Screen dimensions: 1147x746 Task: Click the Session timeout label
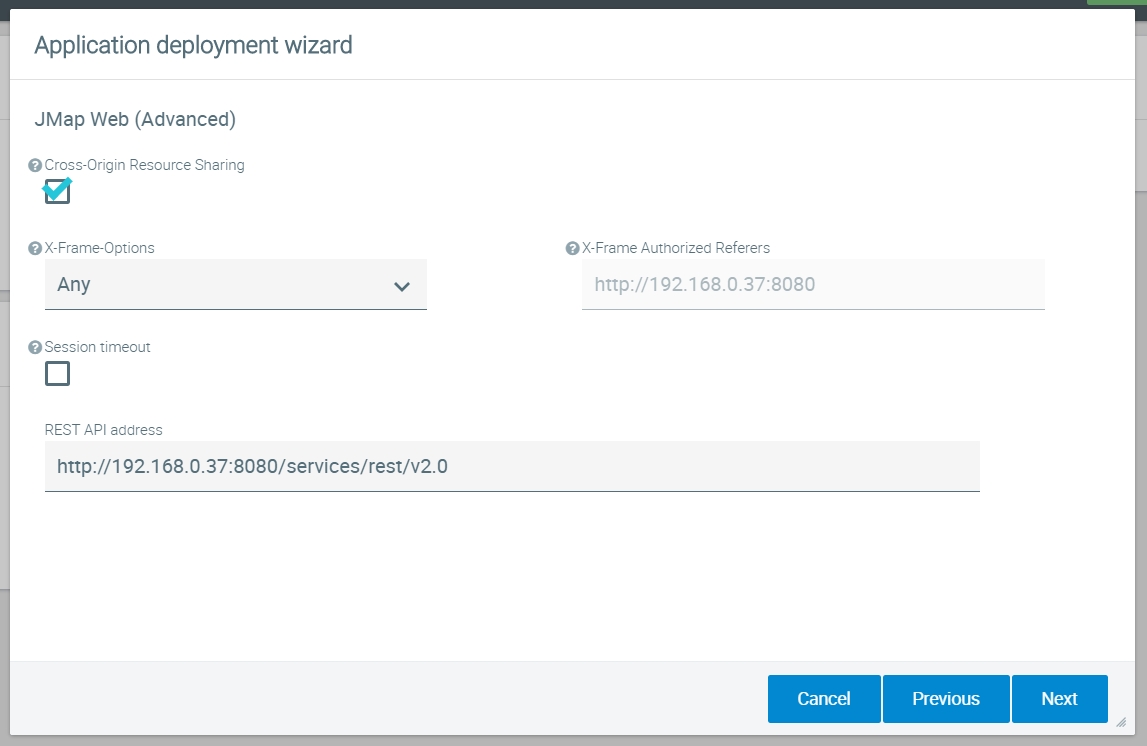[98, 347]
